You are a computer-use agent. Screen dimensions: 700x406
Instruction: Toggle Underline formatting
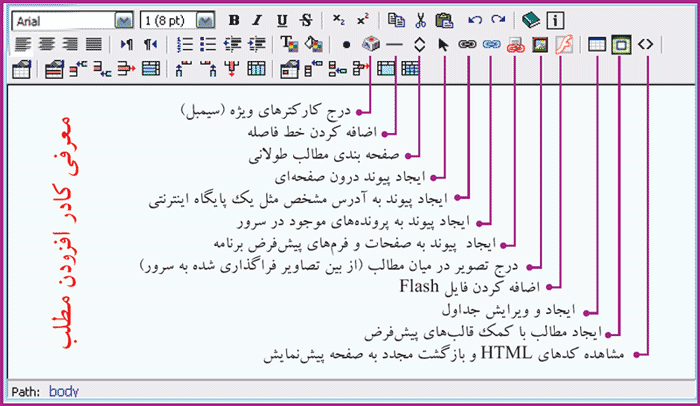(x=281, y=19)
